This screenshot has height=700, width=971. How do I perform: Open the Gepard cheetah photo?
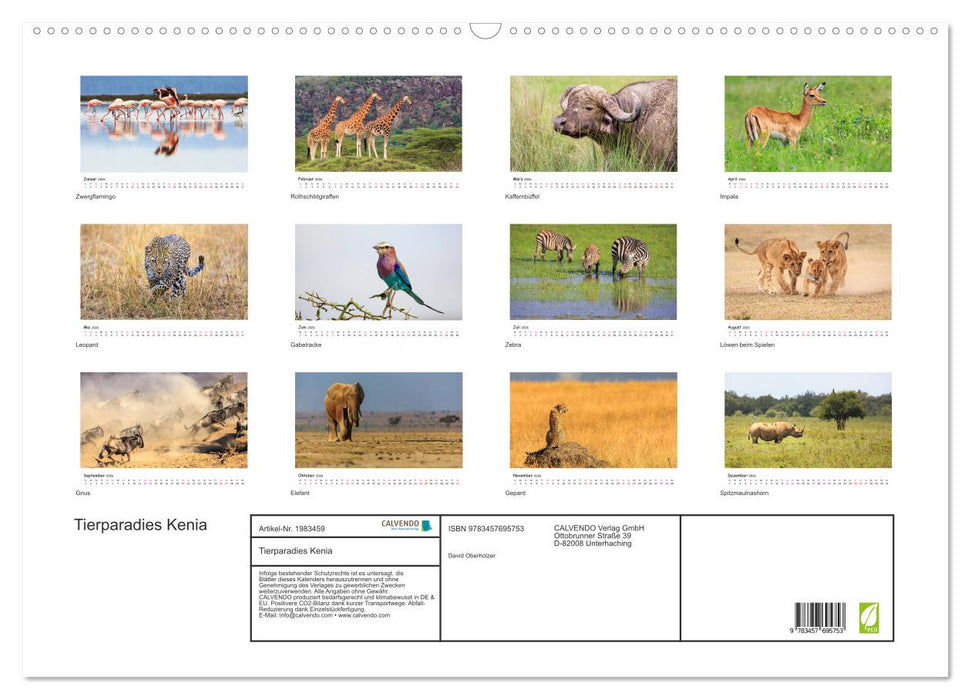point(593,420)
